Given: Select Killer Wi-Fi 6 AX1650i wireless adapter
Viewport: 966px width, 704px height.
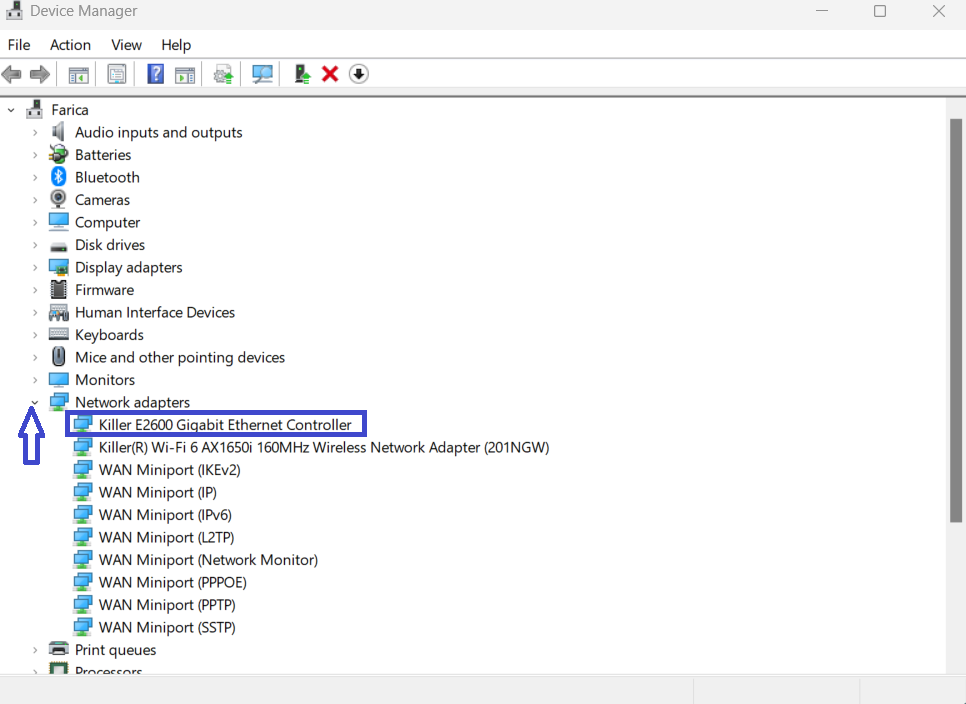Looking at the screenshot, I should 323,447.
